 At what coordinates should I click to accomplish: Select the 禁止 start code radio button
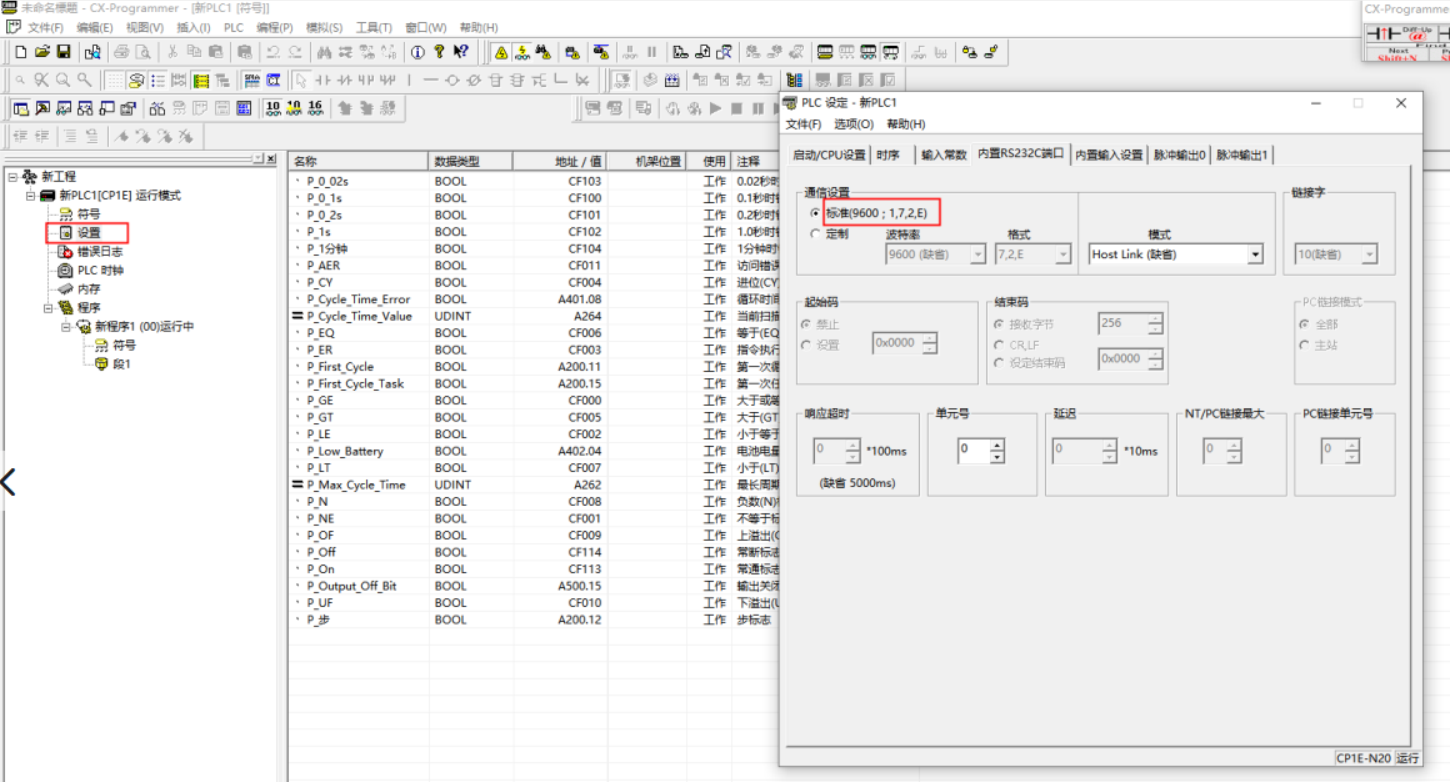[806, 325]
